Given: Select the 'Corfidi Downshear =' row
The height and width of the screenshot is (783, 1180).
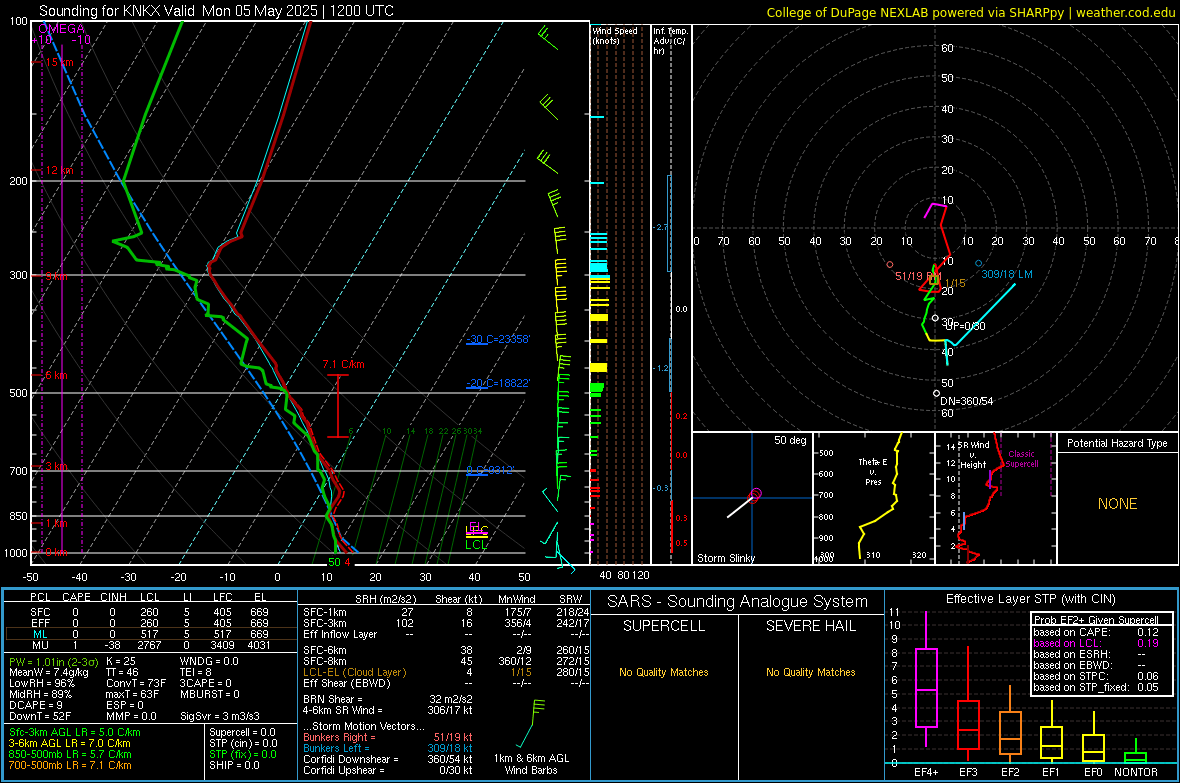Looking at the screenshot, I should (388, 759).
